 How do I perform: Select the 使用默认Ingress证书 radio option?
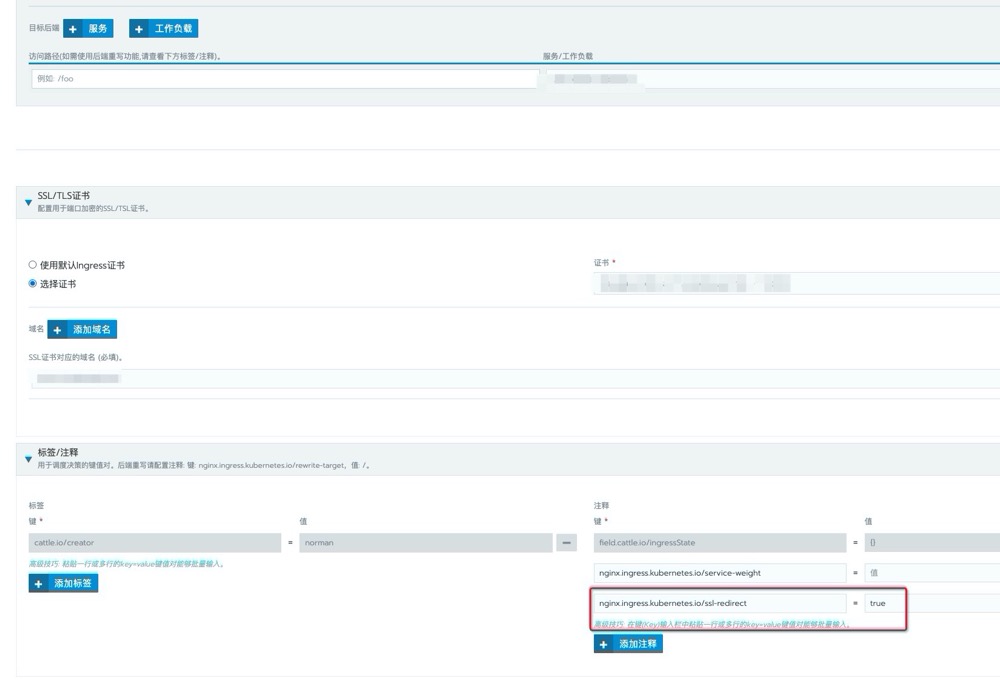pos(33,265)
